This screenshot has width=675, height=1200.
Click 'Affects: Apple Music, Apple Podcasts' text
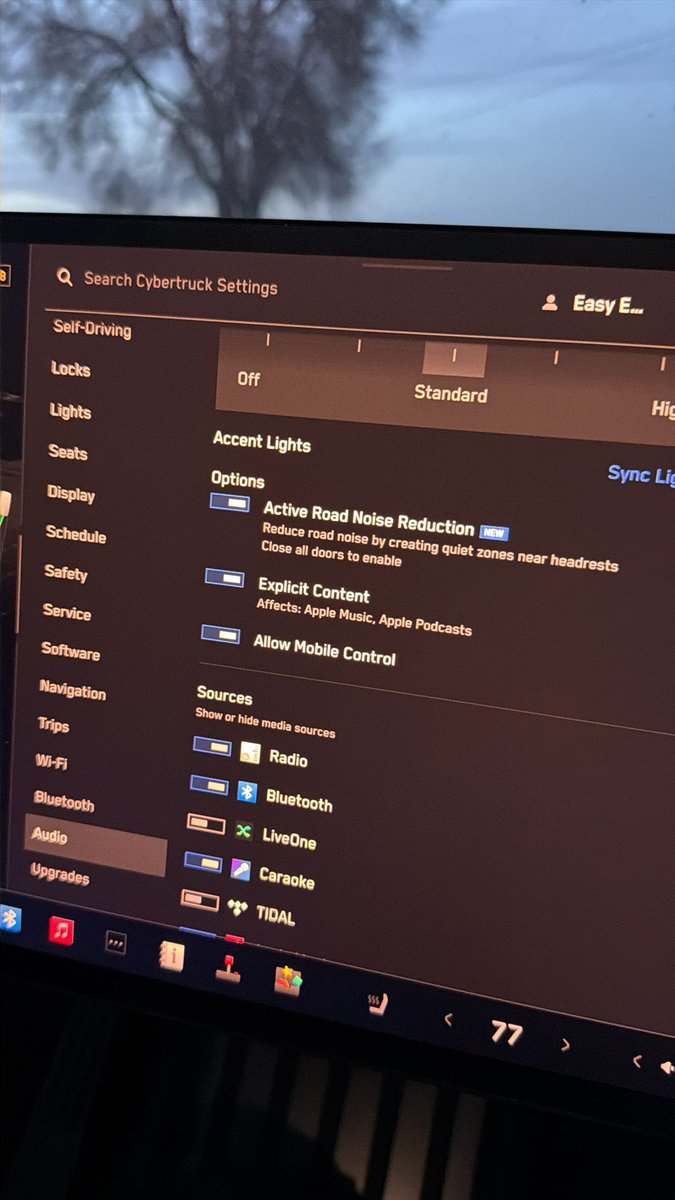364,618
